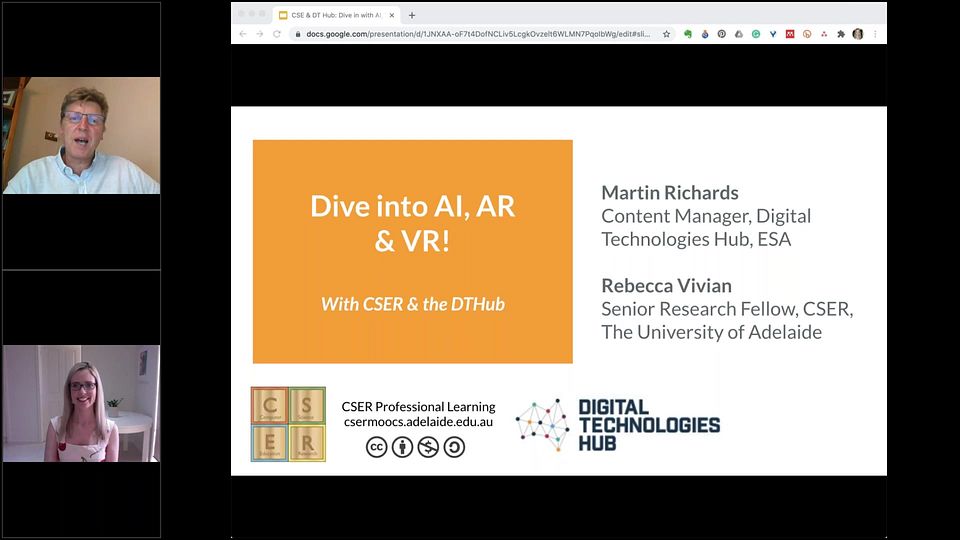Click the Google Drive extension icon
Screen dimensions: 960x540
pyautogui.click(x=739, y=34)
